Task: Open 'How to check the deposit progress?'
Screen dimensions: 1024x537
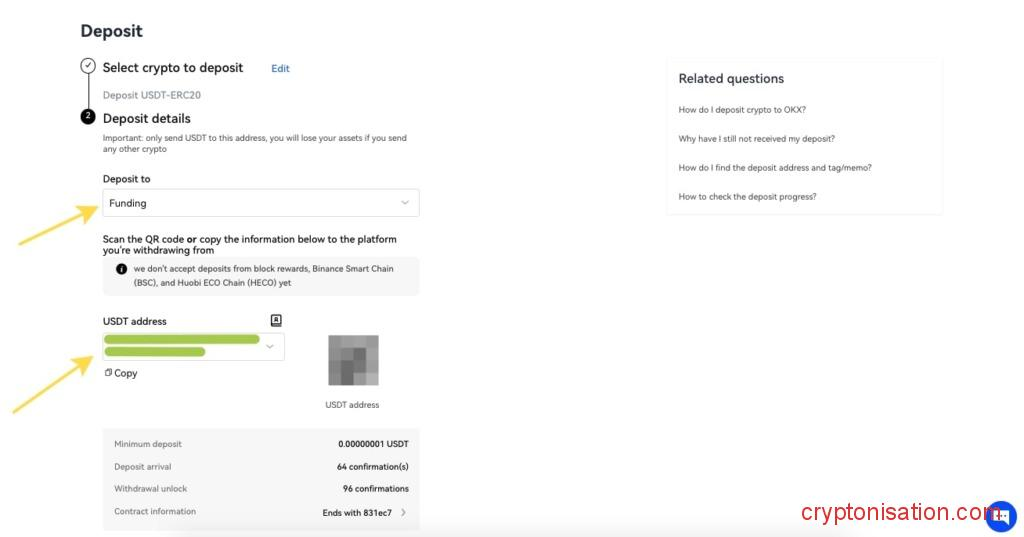Action: (x=747, y=197)
